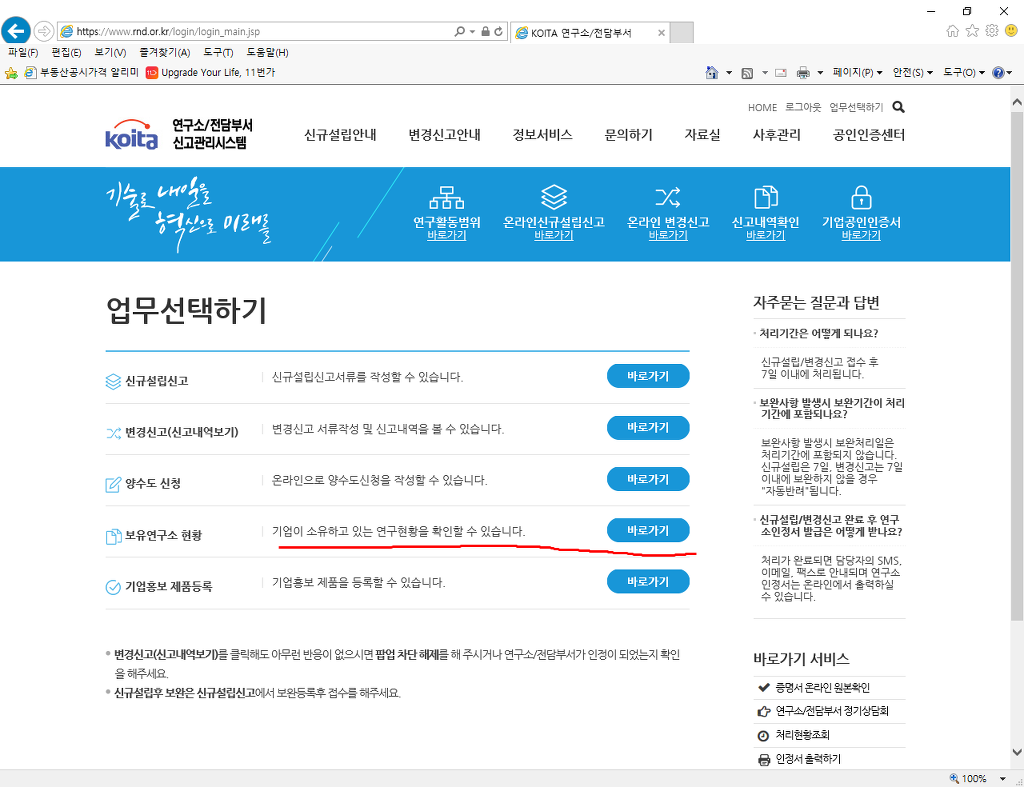Open the 보기(V) menu
The image size is (1024, 787).
(110, 52)
